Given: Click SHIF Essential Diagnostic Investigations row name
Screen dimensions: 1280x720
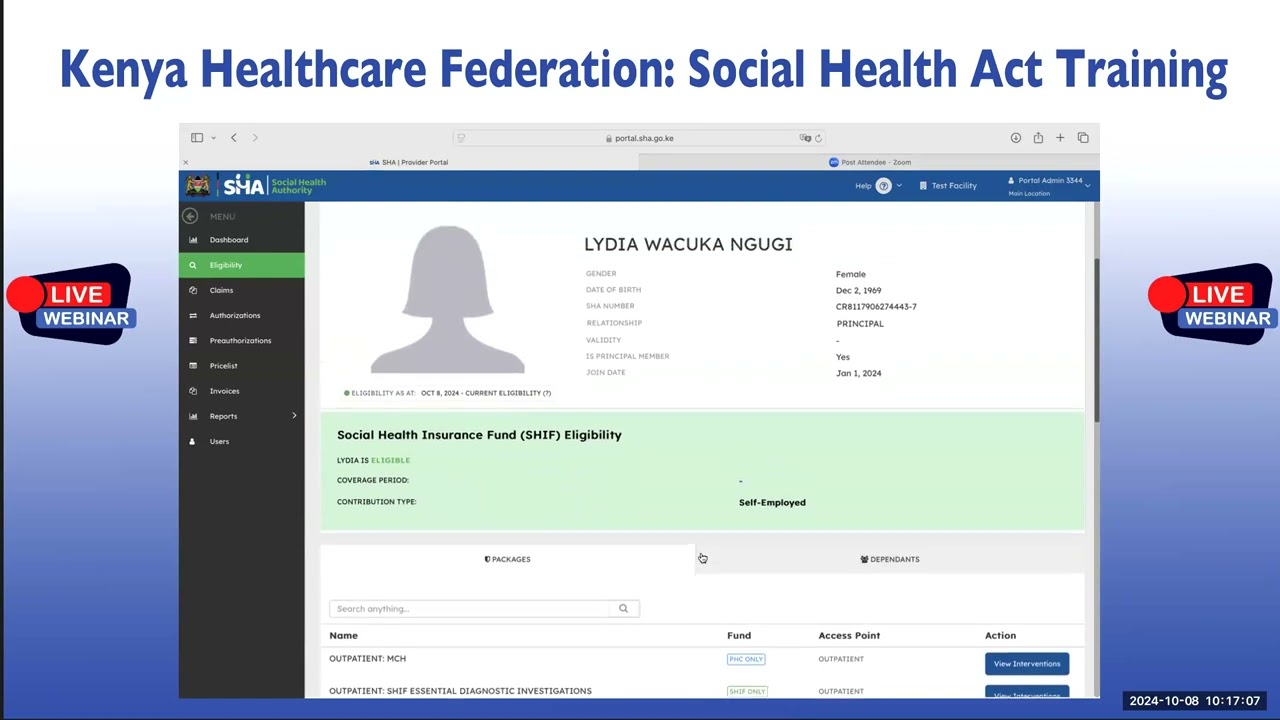Looking at the screenshot, I should 460,691.
